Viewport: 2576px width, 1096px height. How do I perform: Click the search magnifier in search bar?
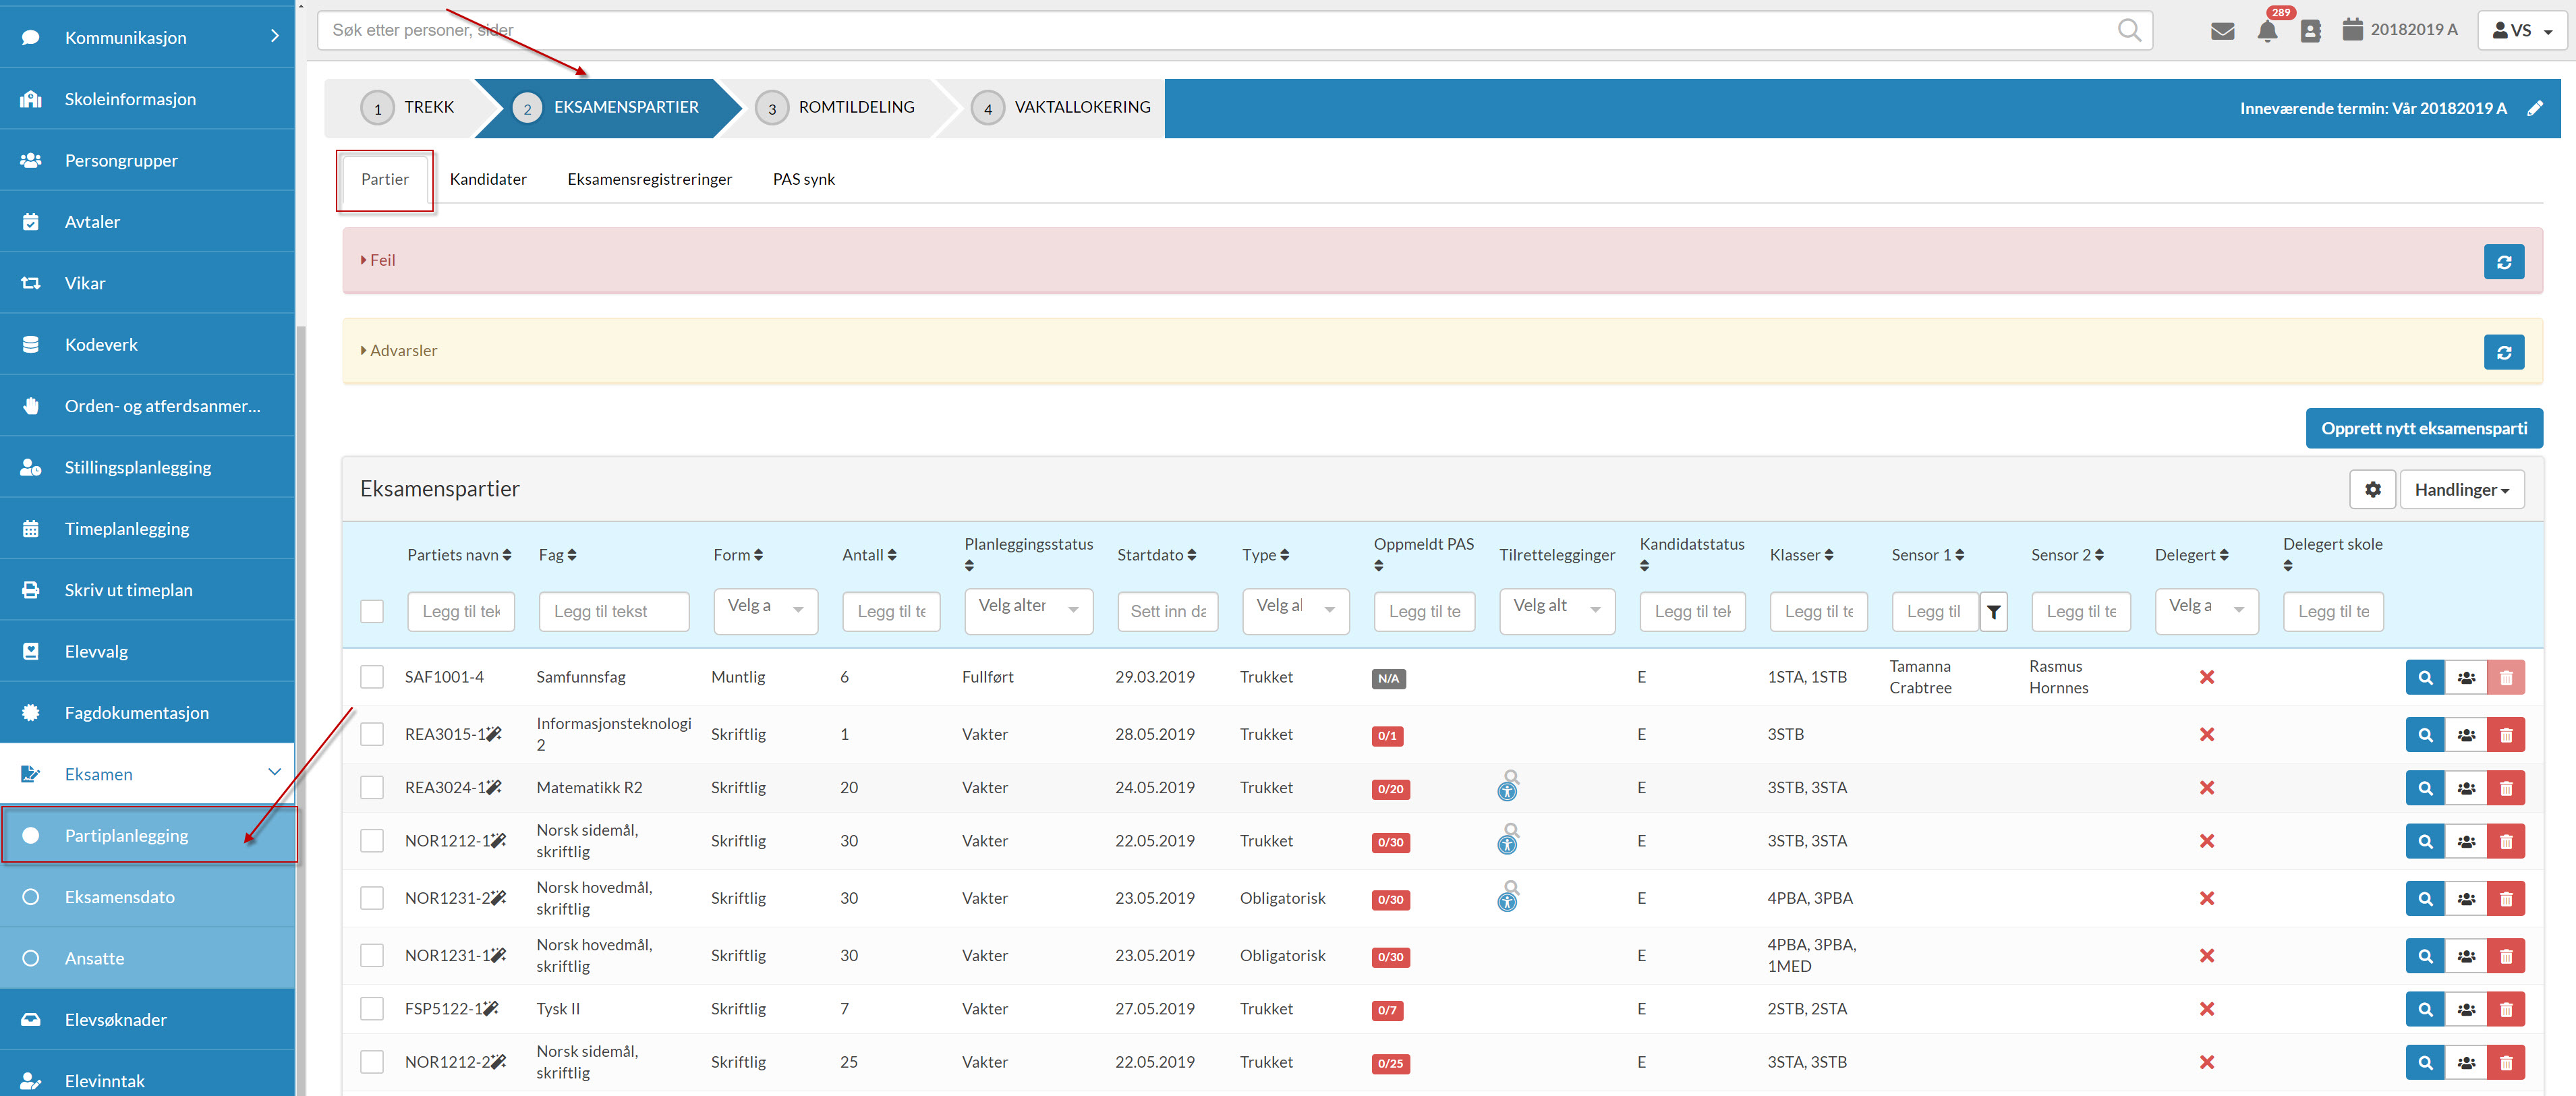(2129, 31)
